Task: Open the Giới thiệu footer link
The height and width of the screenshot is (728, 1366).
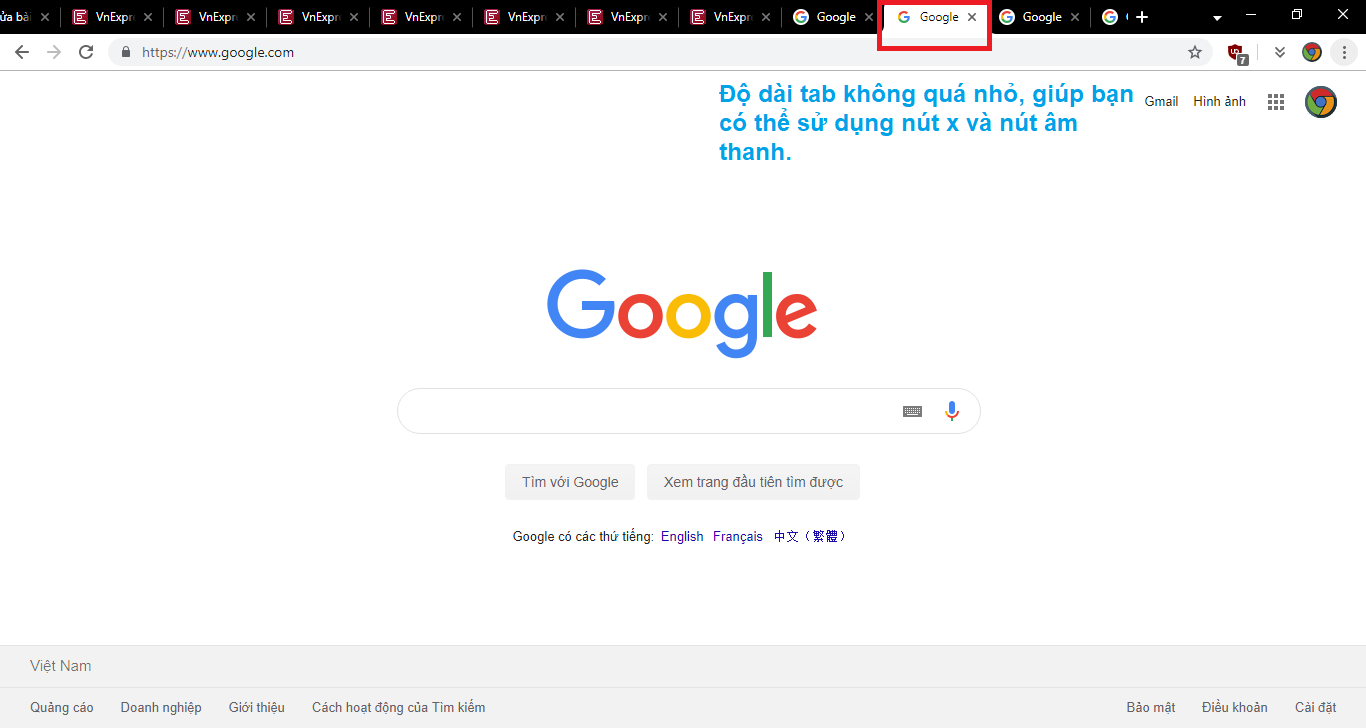Action: [257, 707]
